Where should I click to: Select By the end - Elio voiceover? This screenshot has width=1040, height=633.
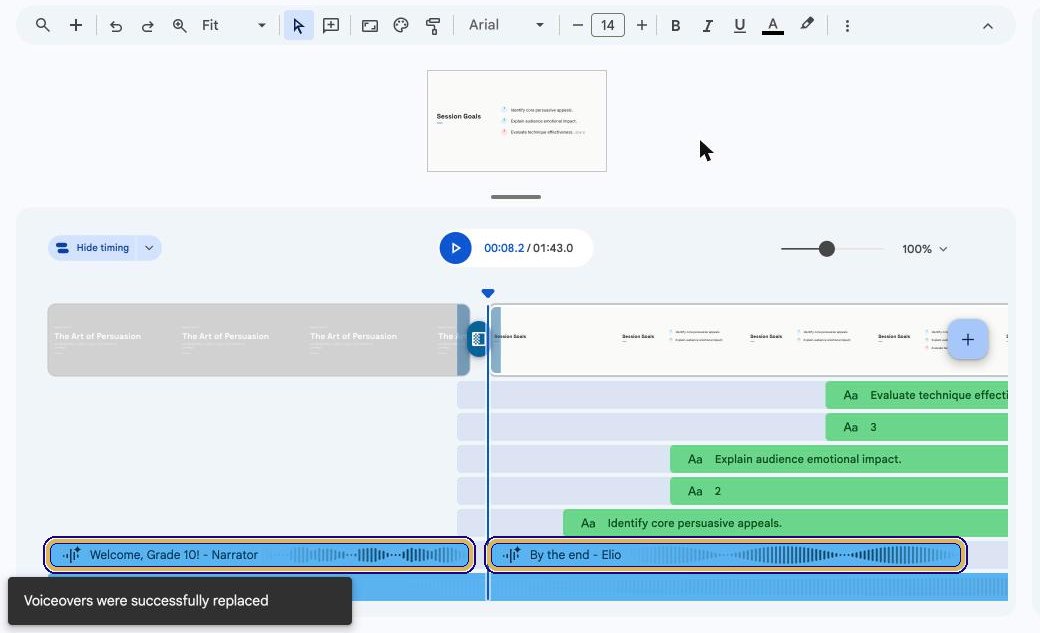click(x=726, y=555)
